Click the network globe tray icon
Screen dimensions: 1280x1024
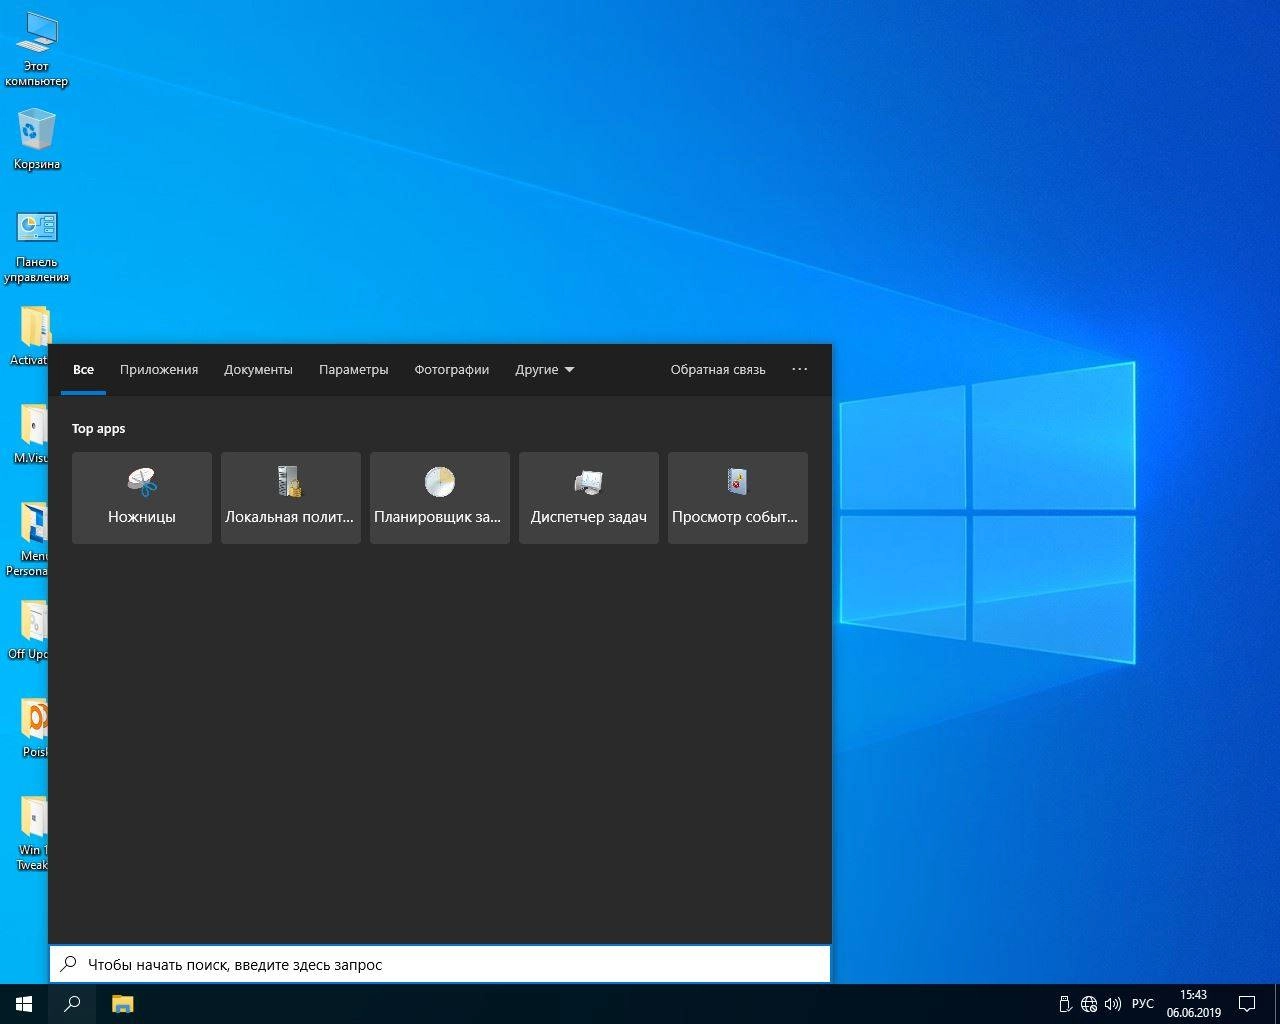(x=1089, y=1004)
